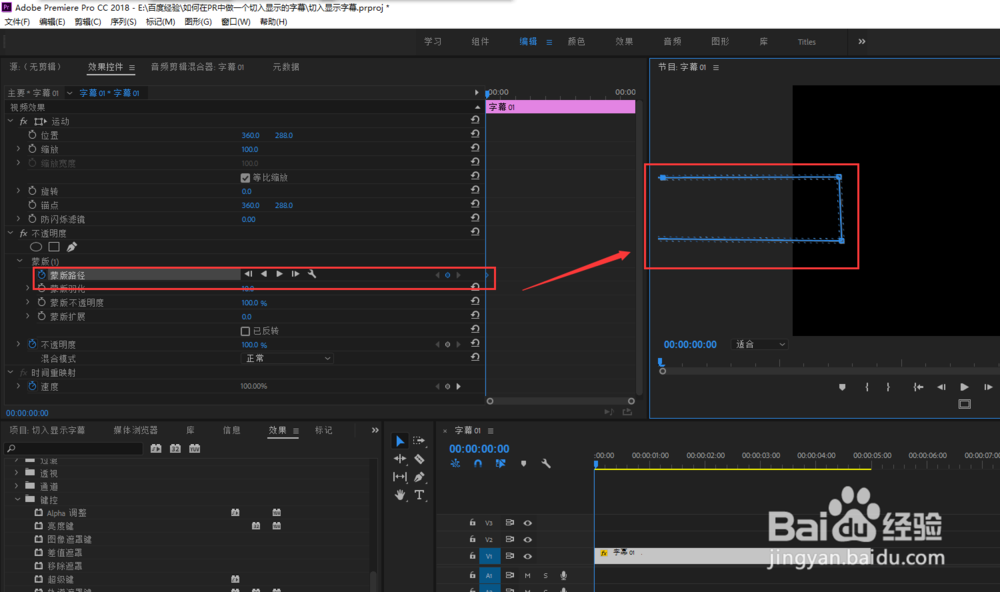Create ellipse mask under 不透明度
1000x592 pixels.
36,247
